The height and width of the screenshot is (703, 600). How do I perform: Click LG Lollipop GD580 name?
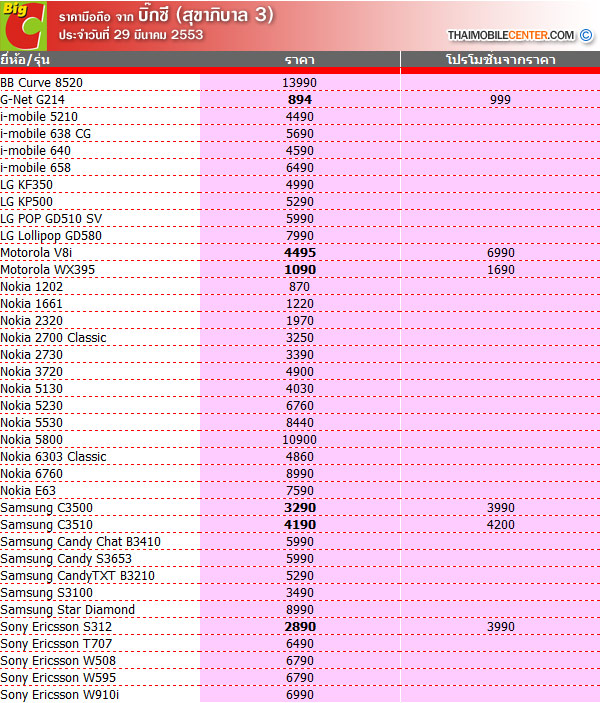click(51, 236)
